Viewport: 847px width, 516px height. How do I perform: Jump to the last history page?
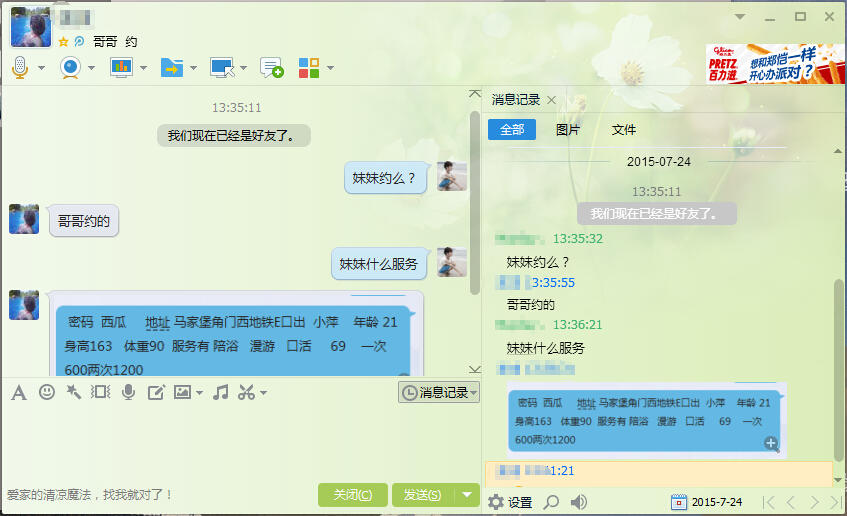(837, 502)
